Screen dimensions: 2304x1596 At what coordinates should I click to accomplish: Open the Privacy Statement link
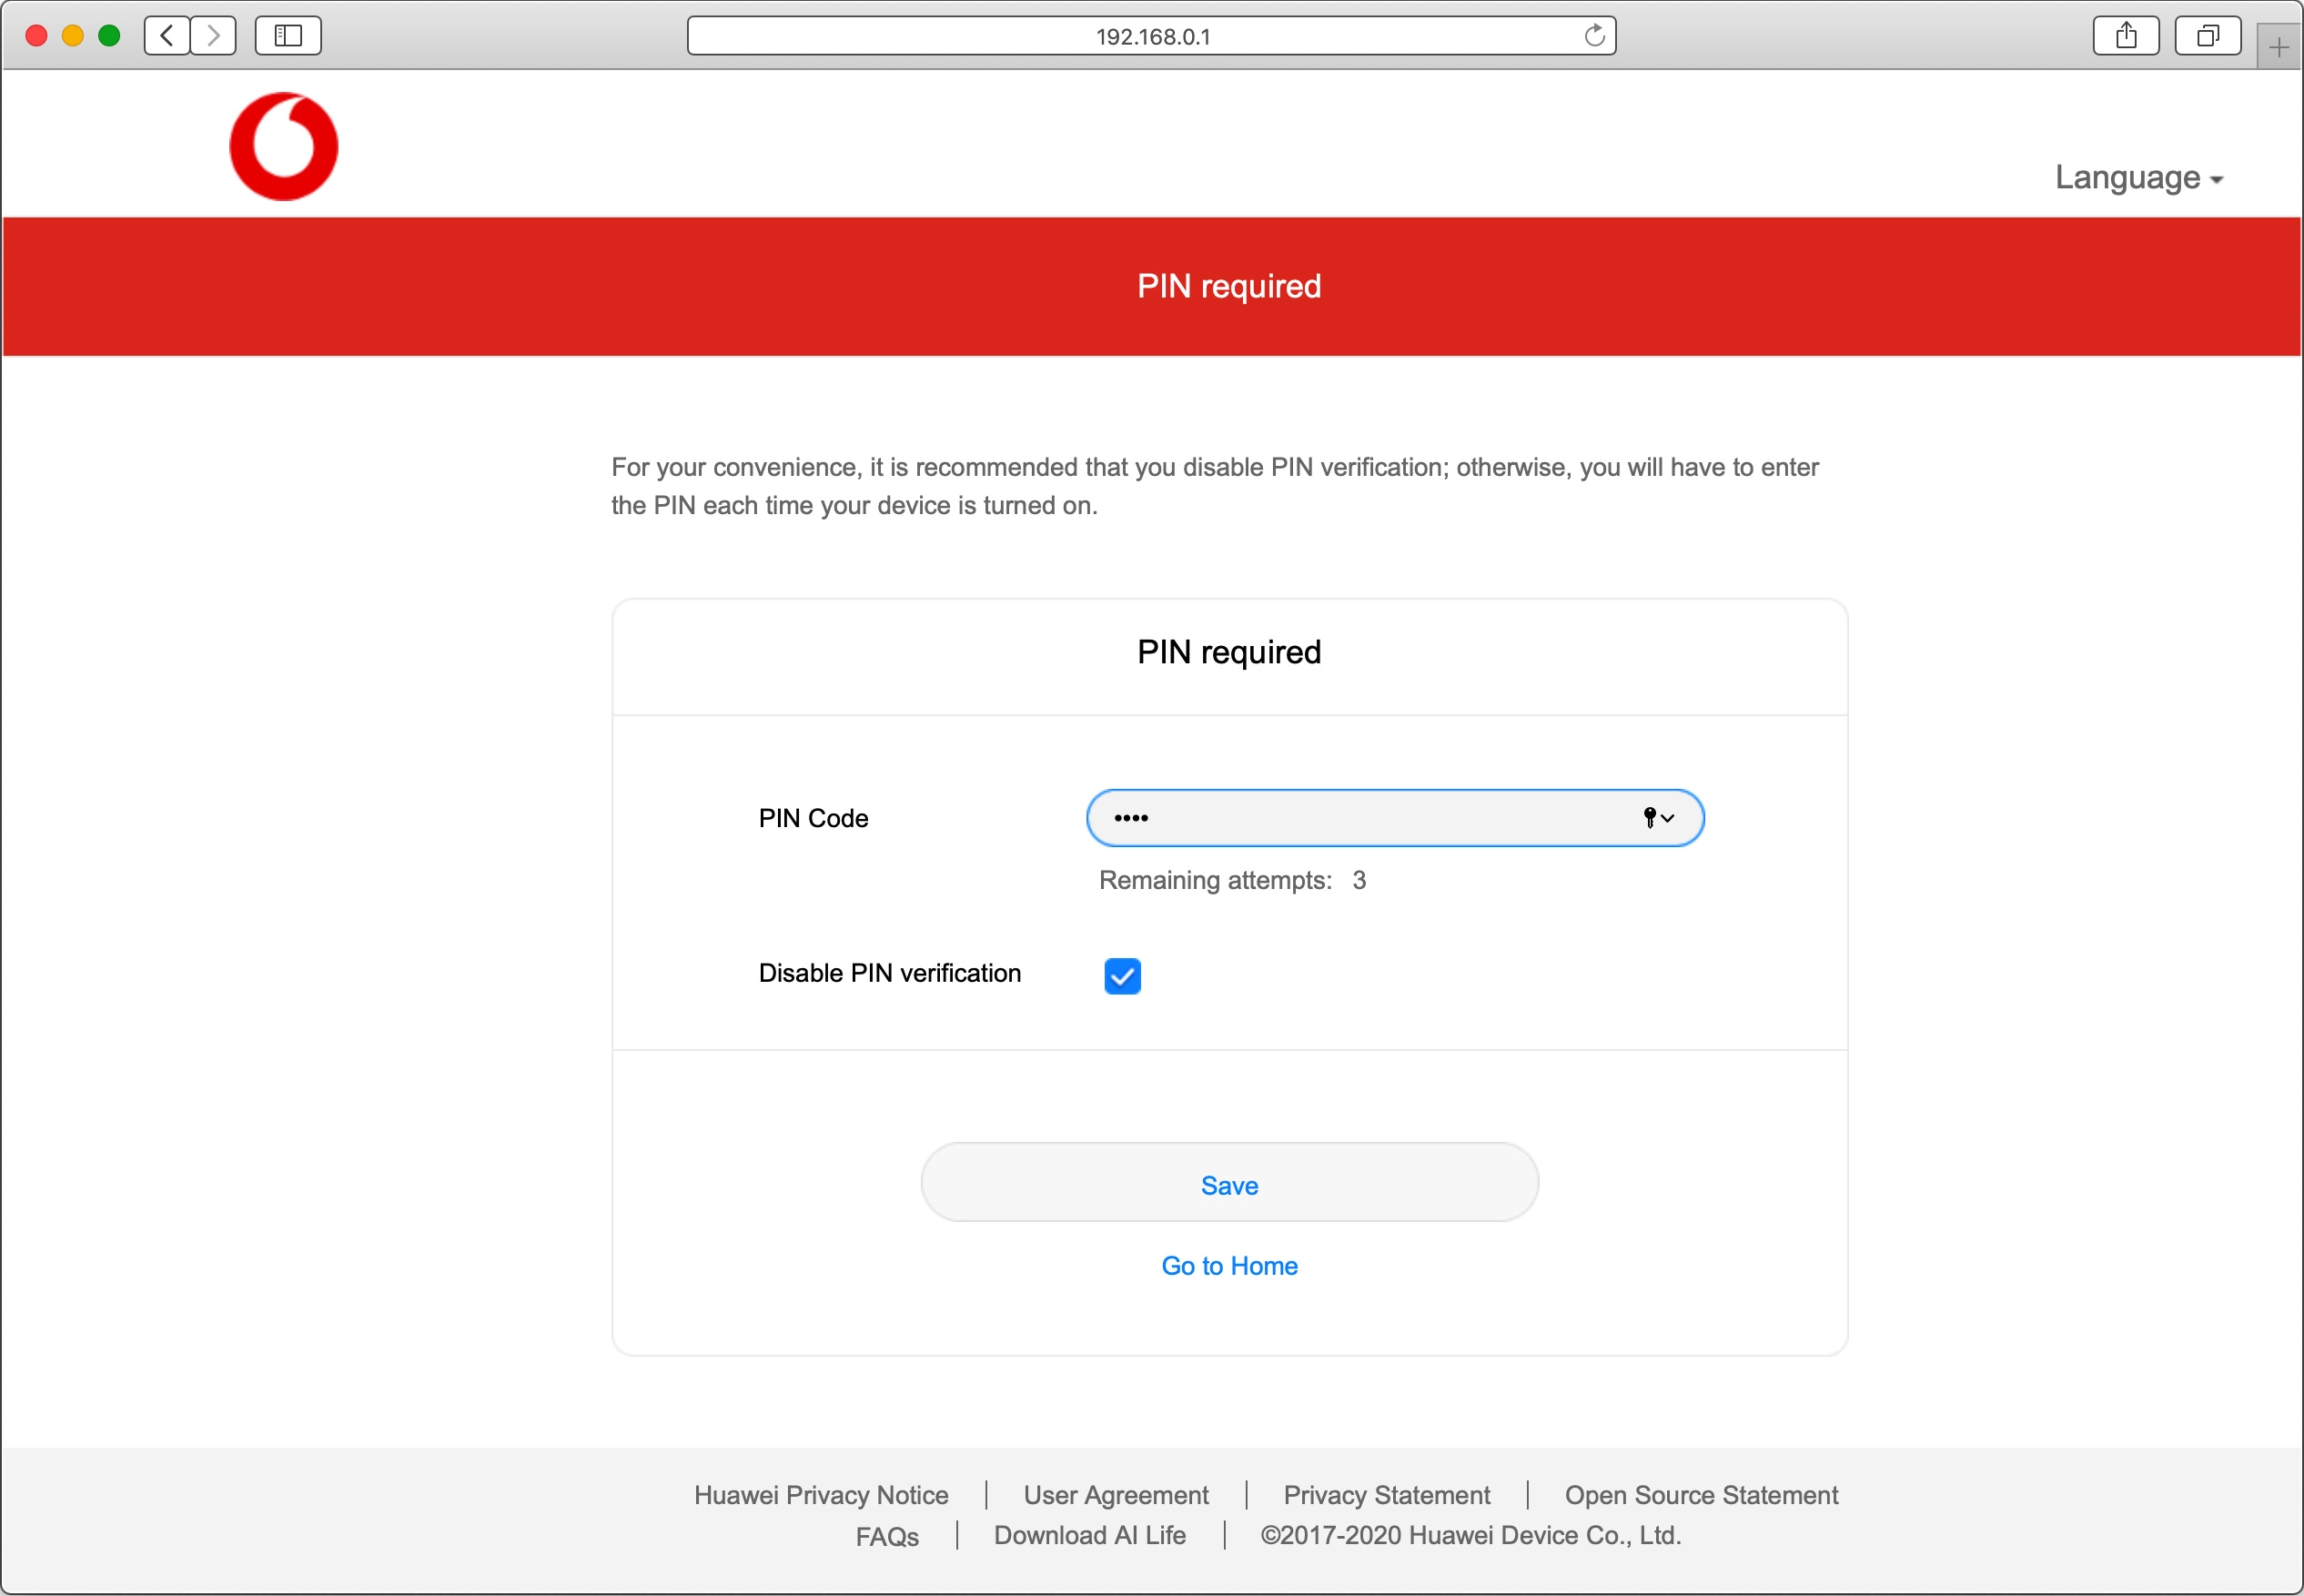[x=1386, y=1495]
